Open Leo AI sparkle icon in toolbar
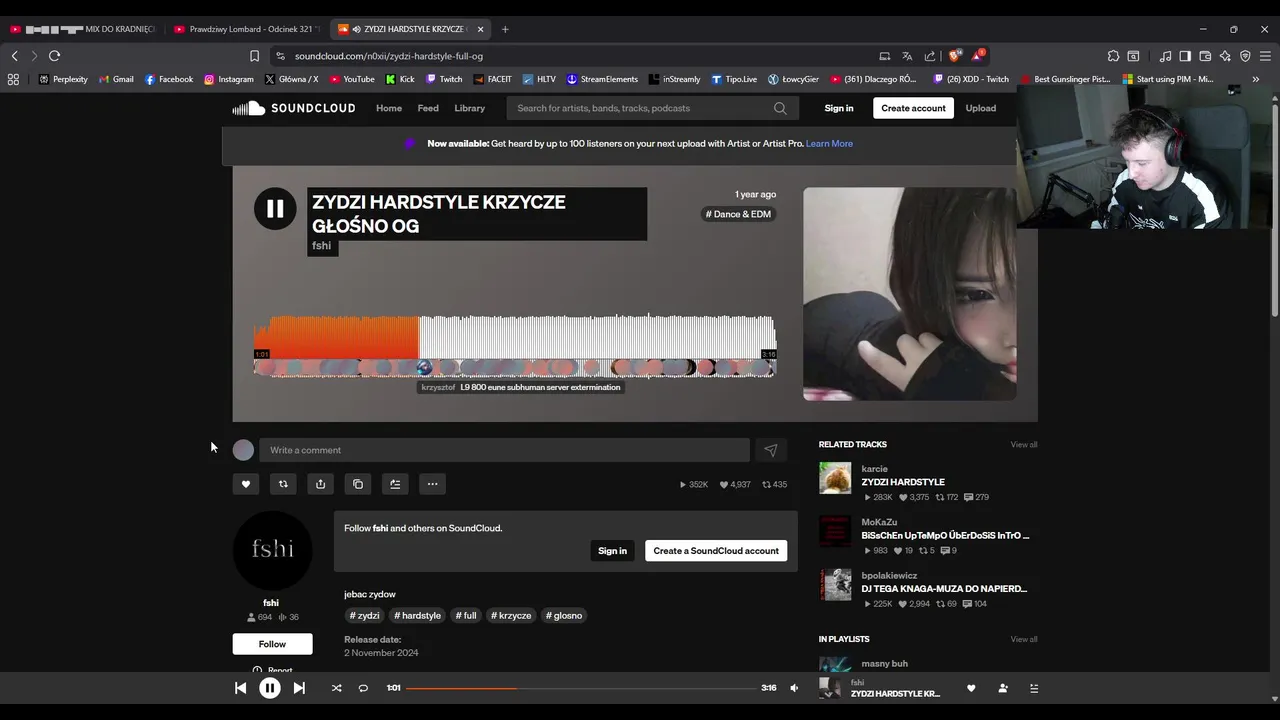The width and height of the screenshot is (1280, 720). pos(1225,56)
